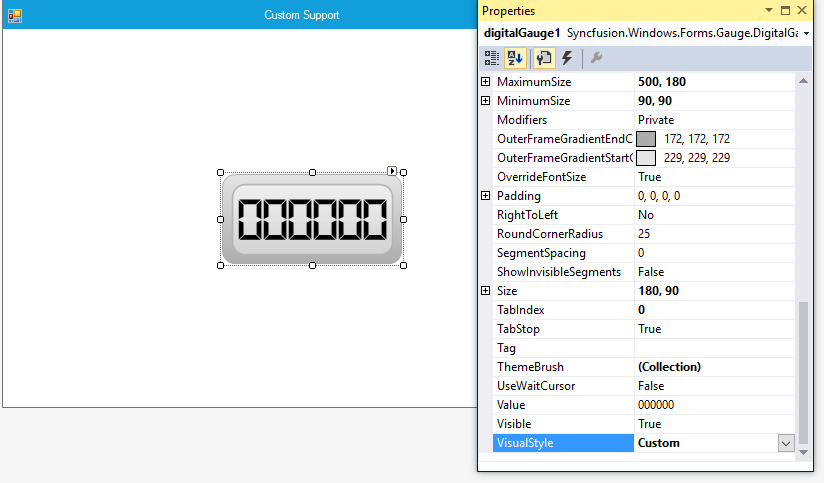Open the VisualStyle dropdown arrow
Image resolution: width=824 pixels, height=483 pixels.
coord(786,443)
